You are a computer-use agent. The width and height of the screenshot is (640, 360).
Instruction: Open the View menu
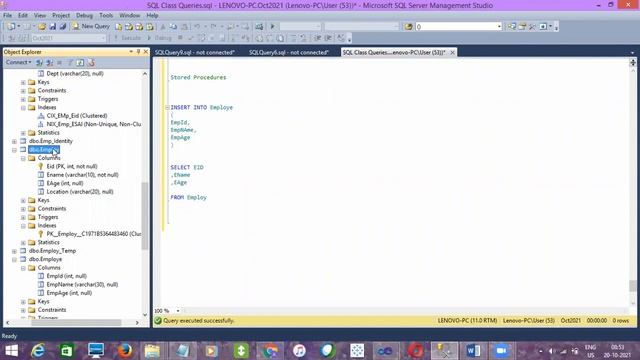[x=40, y=16]
